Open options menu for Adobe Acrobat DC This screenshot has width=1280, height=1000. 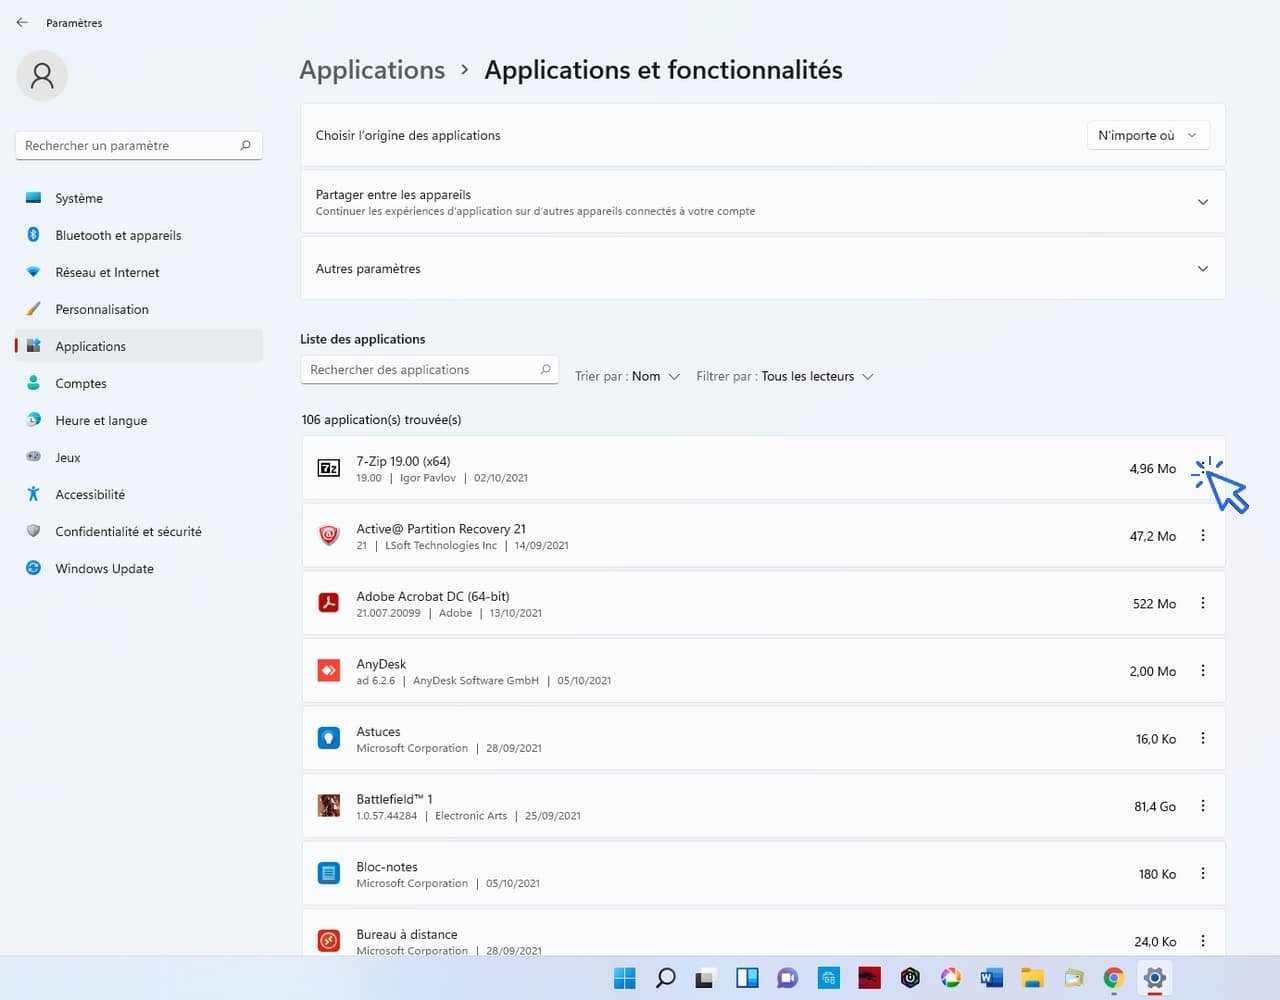[1203, 603]
